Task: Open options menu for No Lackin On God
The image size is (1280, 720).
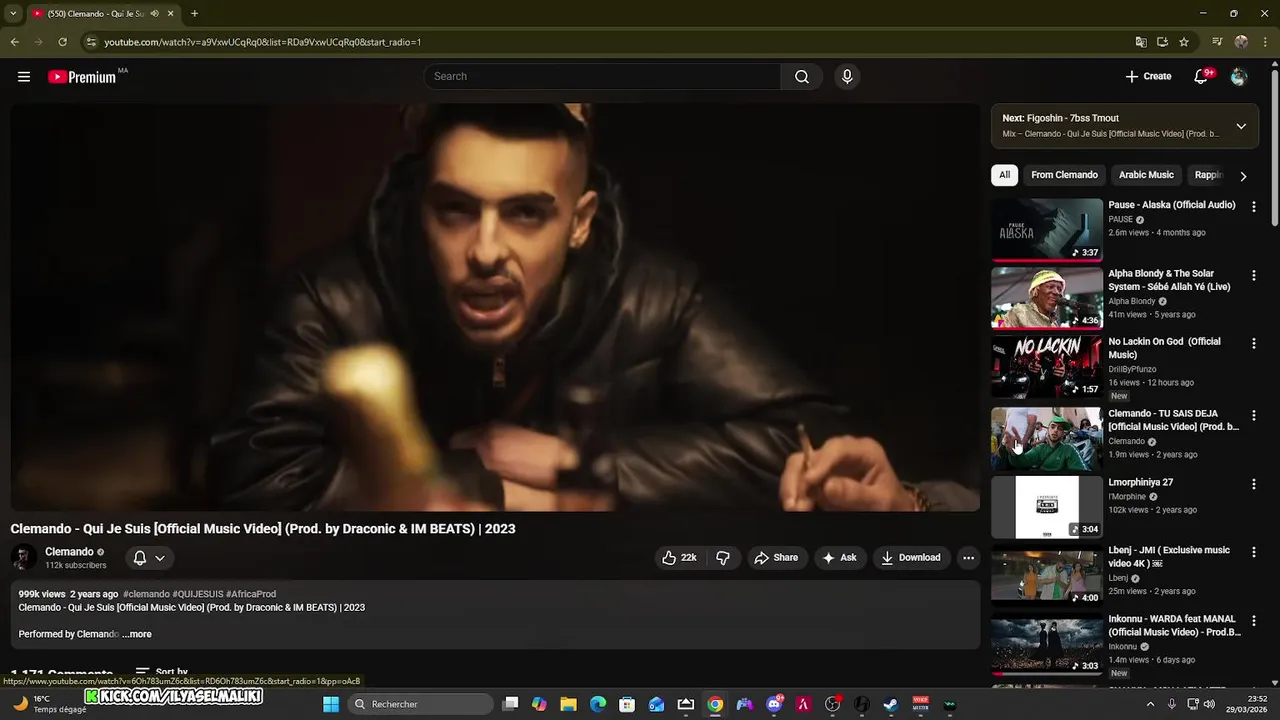Action: [x=1253, y=343]
